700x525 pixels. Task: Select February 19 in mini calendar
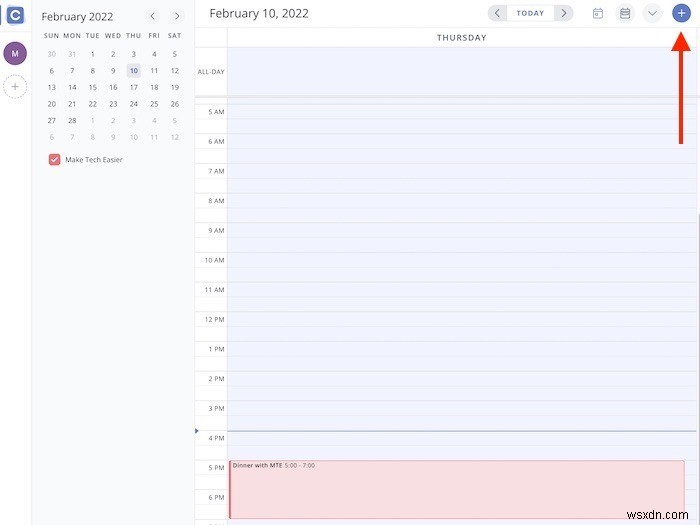(175, 87)
